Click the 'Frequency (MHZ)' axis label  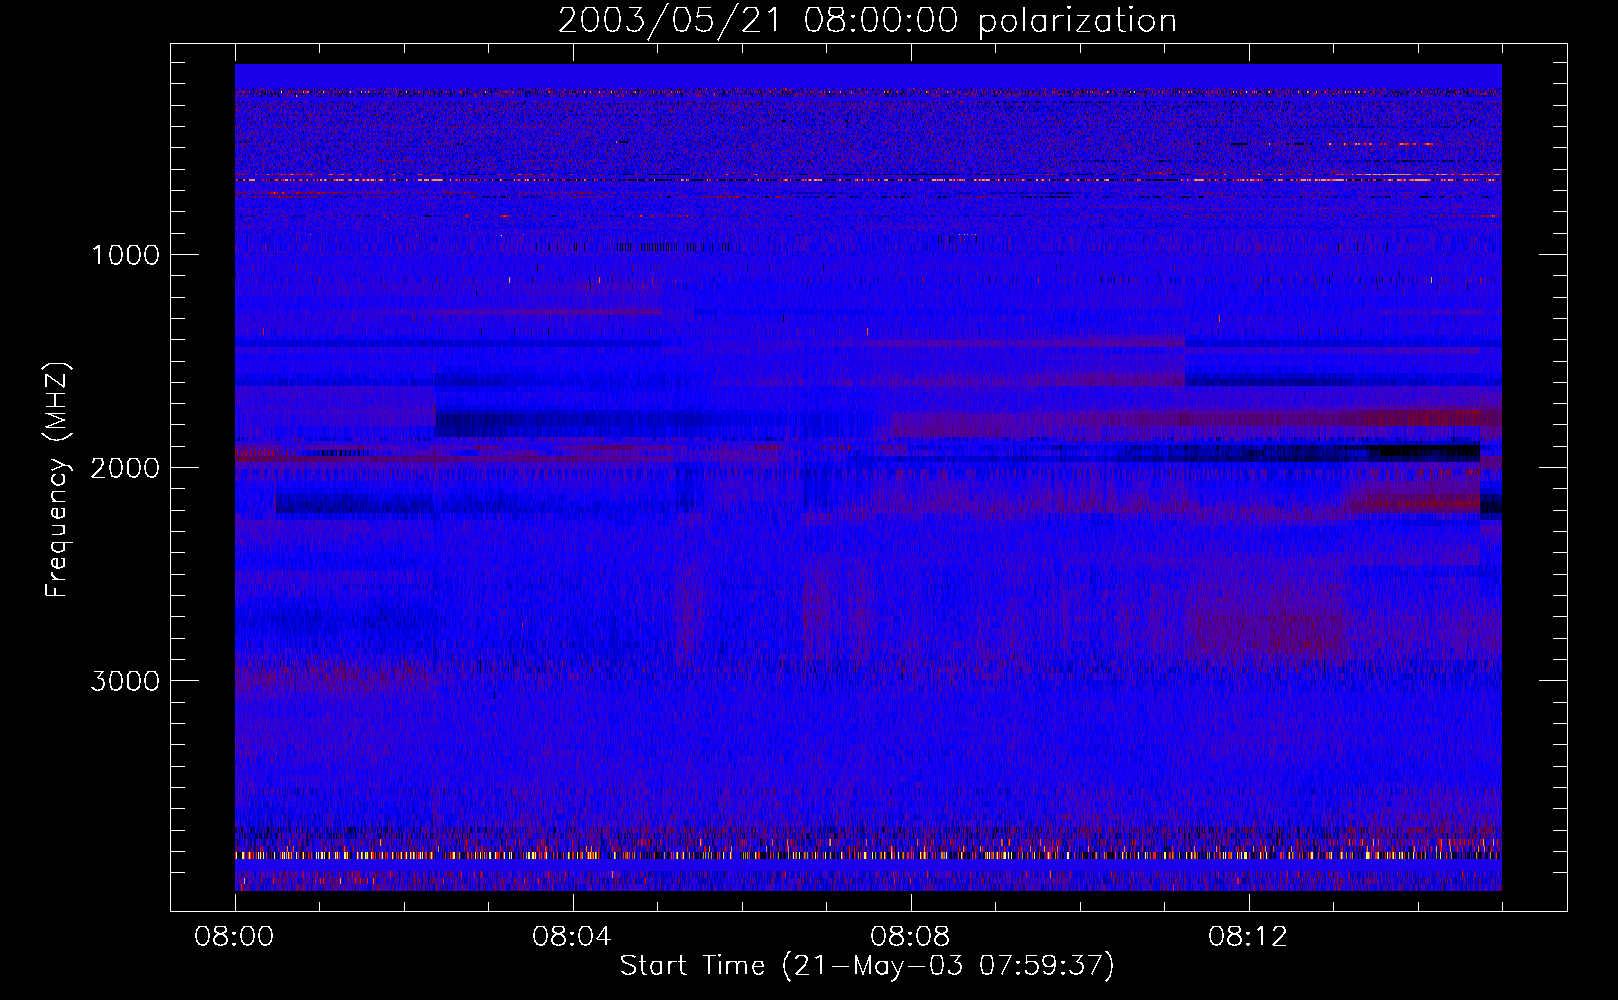pyautogui.click(x=56, y=480)
